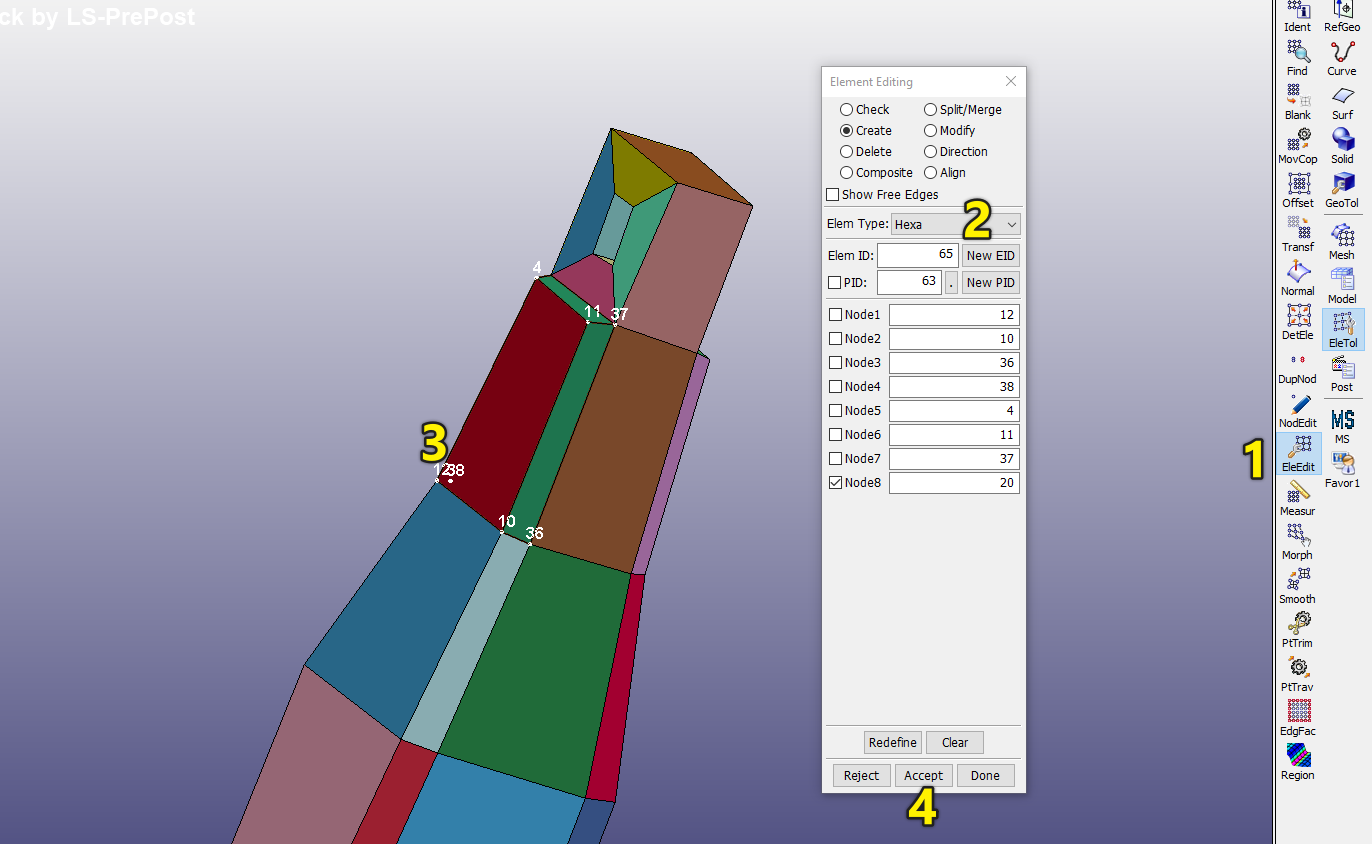Screen dimensions: 1372x844
Task: Click the Clear button
Action: pos(955,743)
